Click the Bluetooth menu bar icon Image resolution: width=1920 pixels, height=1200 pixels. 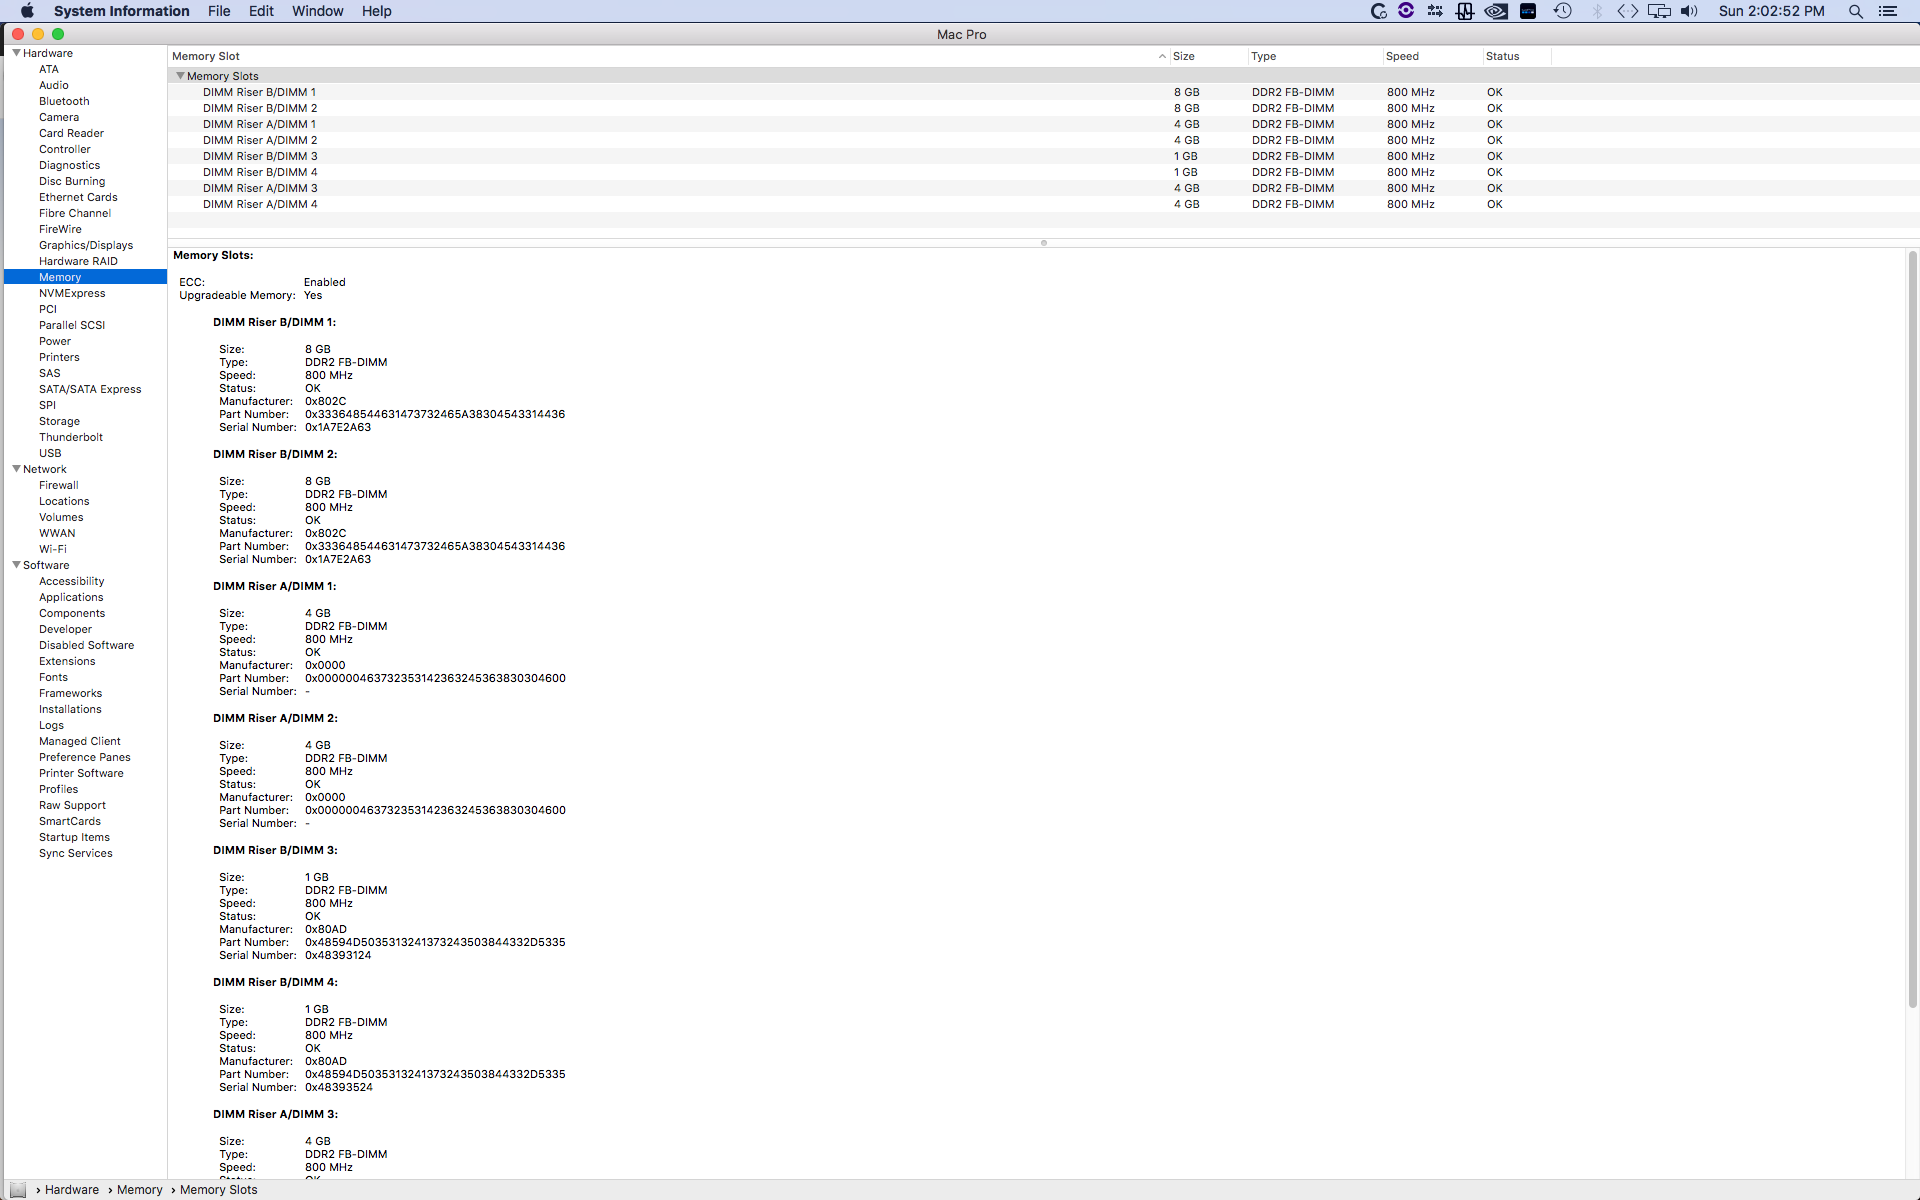[1597, 11]
